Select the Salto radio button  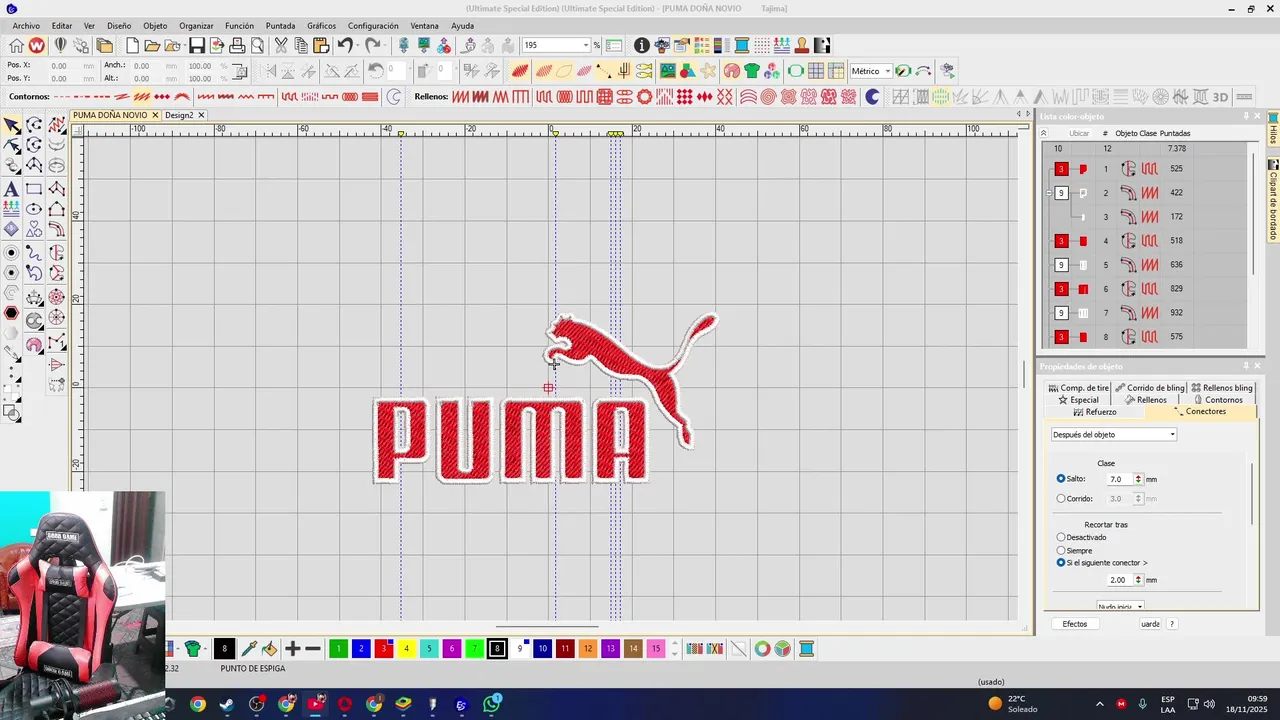tap(1061, 479)
